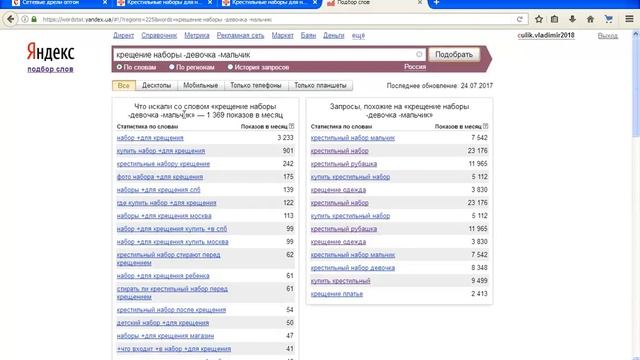Screen dimensions: 640x360
Task: Open the downloads arrow icon
Action: [572, 19]
